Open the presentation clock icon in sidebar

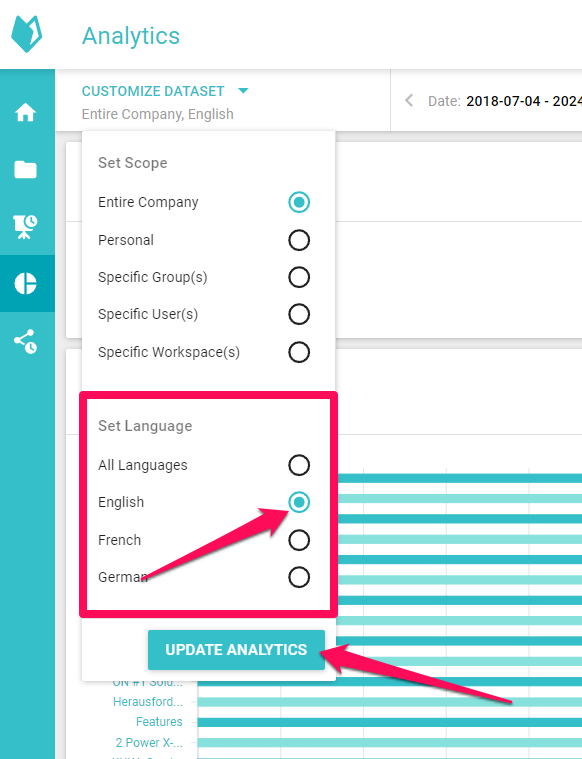point(25,227)
